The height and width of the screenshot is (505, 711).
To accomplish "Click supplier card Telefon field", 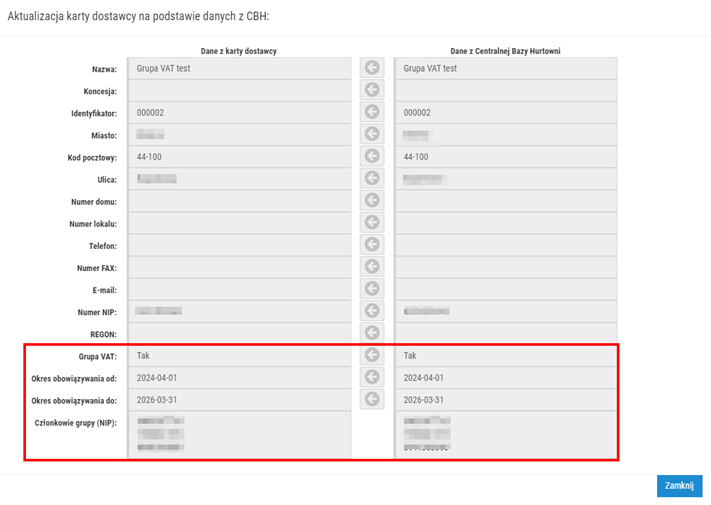I will coord(239,245).
